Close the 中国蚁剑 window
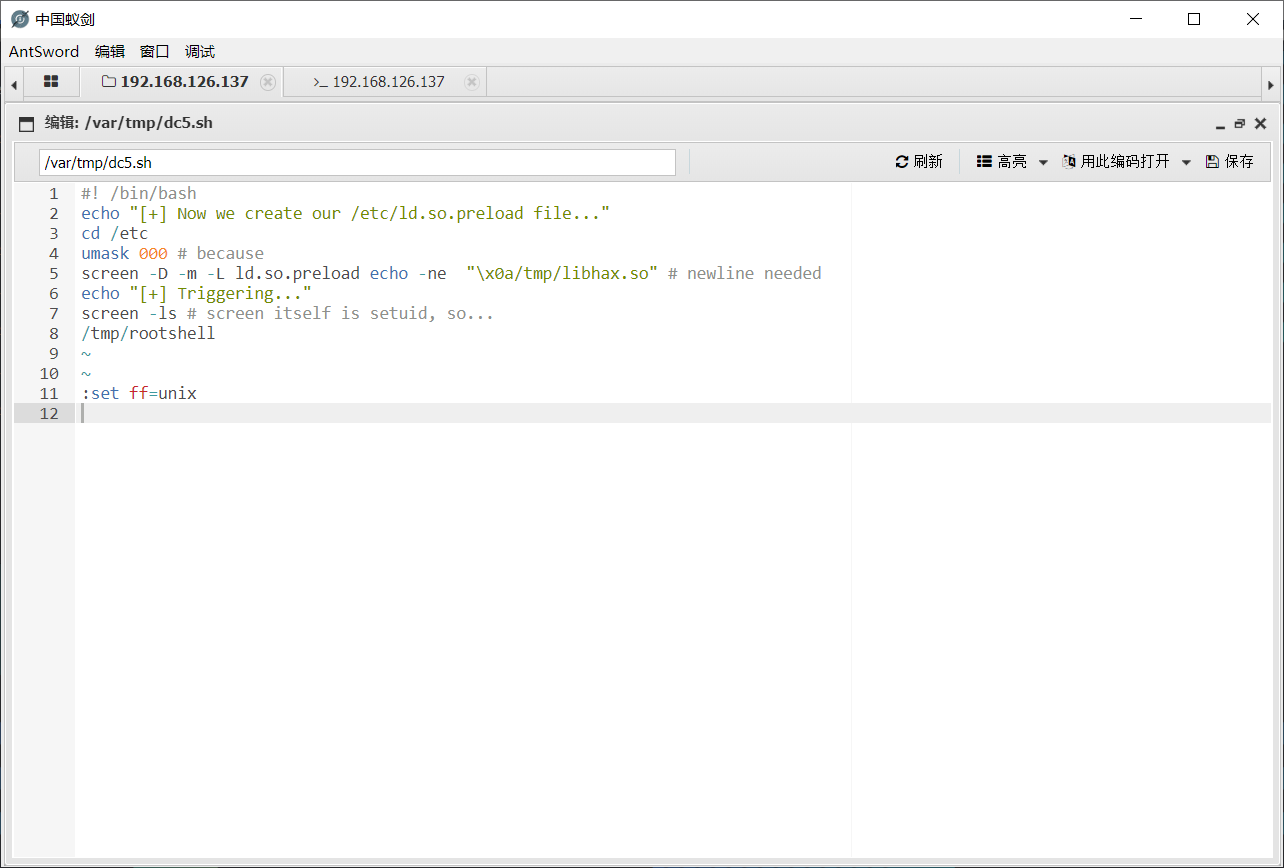 tap(1252, 19)
